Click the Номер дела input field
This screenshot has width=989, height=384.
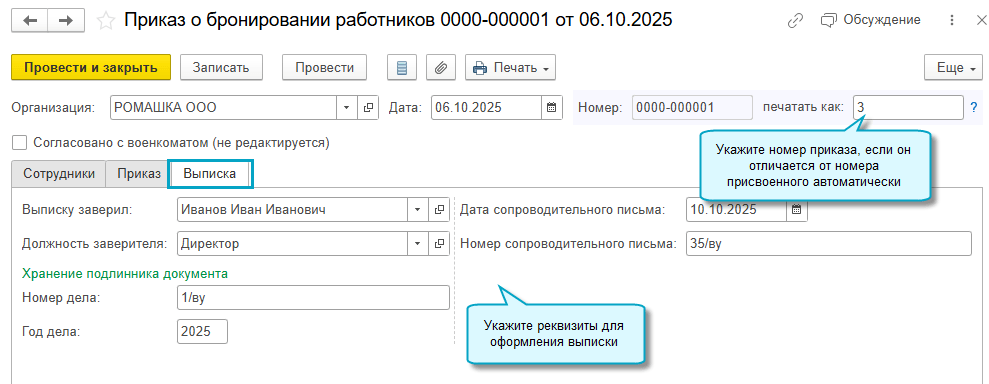[313, 298]
